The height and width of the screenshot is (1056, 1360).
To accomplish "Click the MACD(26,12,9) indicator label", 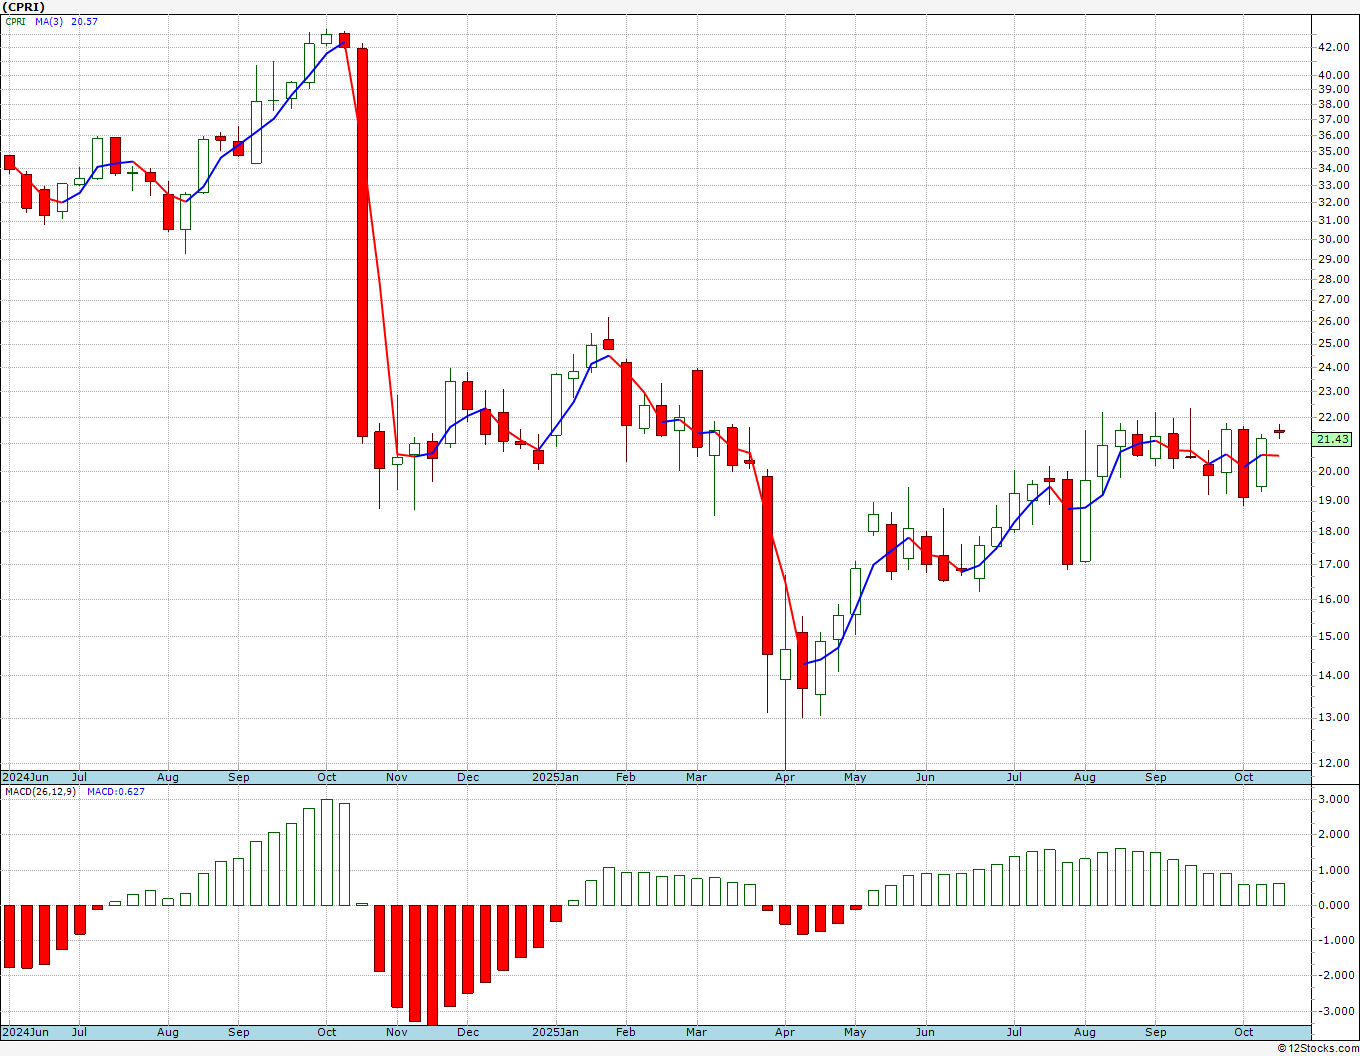I will point(38,791).
